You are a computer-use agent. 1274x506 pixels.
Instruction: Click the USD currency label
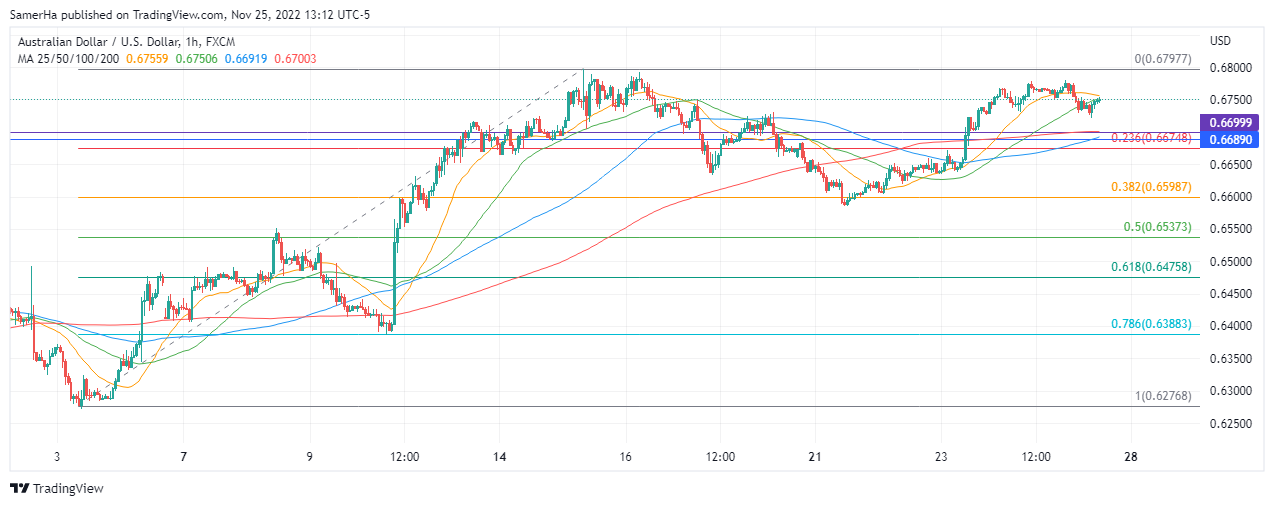click(x=1220, y=41)
